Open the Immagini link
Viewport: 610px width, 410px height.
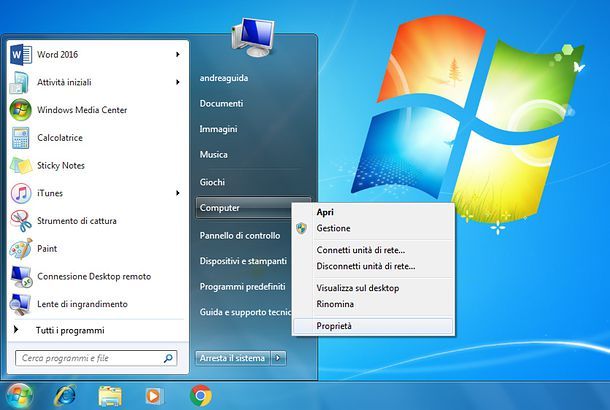tap(218, 129)
